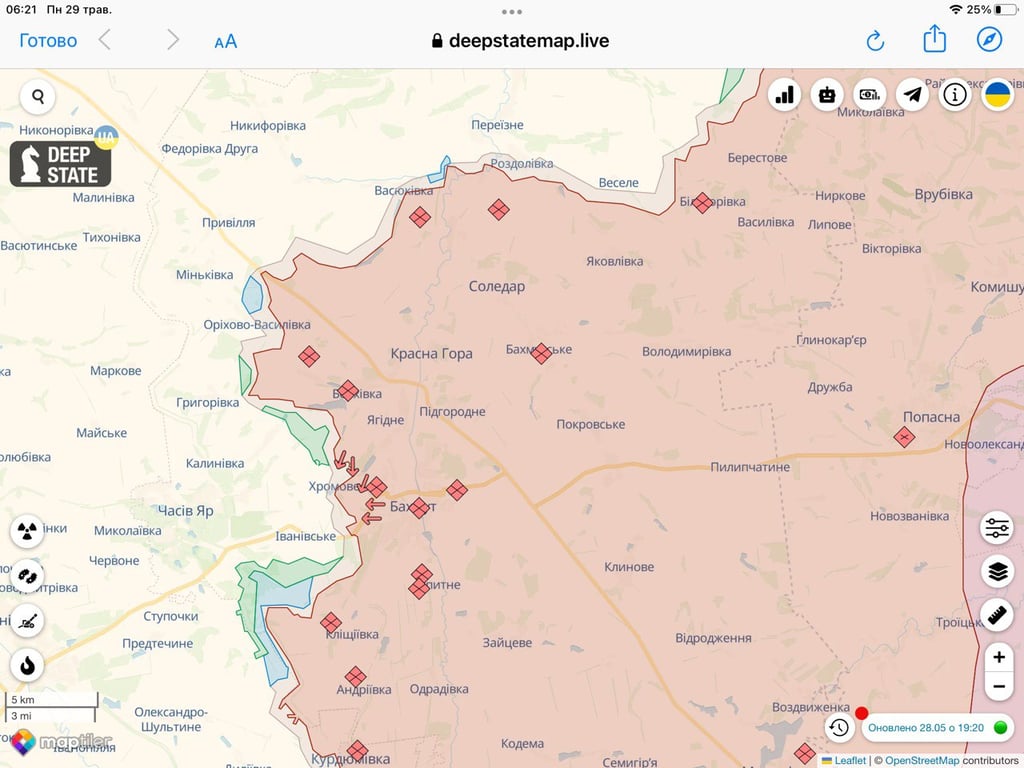Image resolution: width=1024 pixels, height=768 pixels.
Task: Open in Safari compass icon
Action: click(989, 40)
